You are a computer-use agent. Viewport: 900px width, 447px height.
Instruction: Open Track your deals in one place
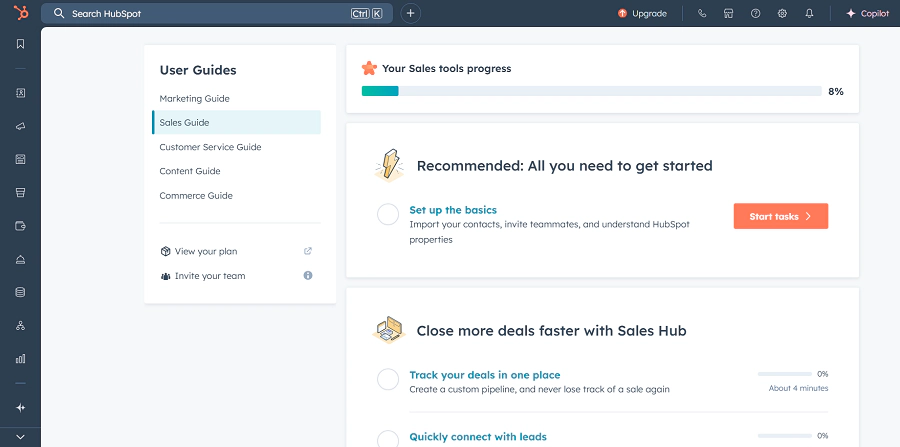[484, 375]
